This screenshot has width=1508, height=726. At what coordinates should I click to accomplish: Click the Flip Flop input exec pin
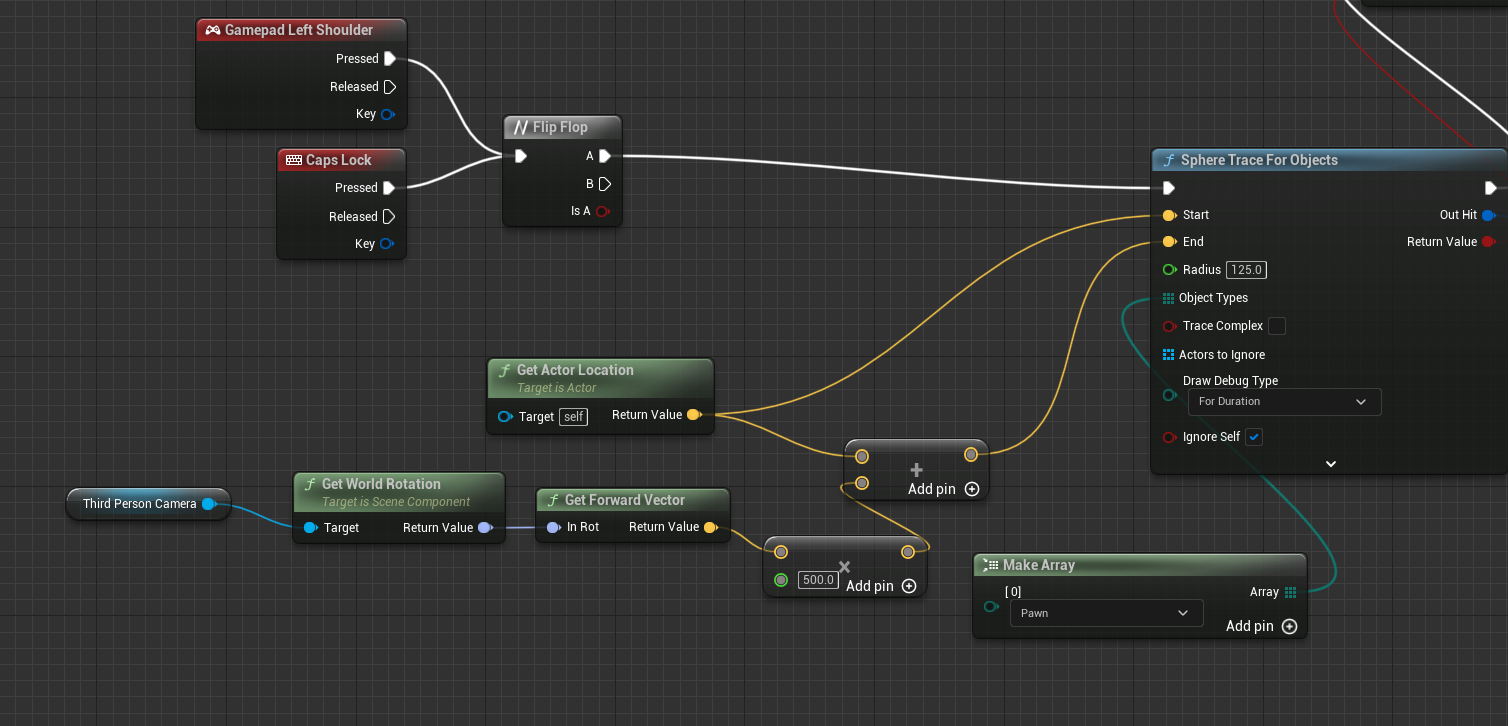[520, 156]
